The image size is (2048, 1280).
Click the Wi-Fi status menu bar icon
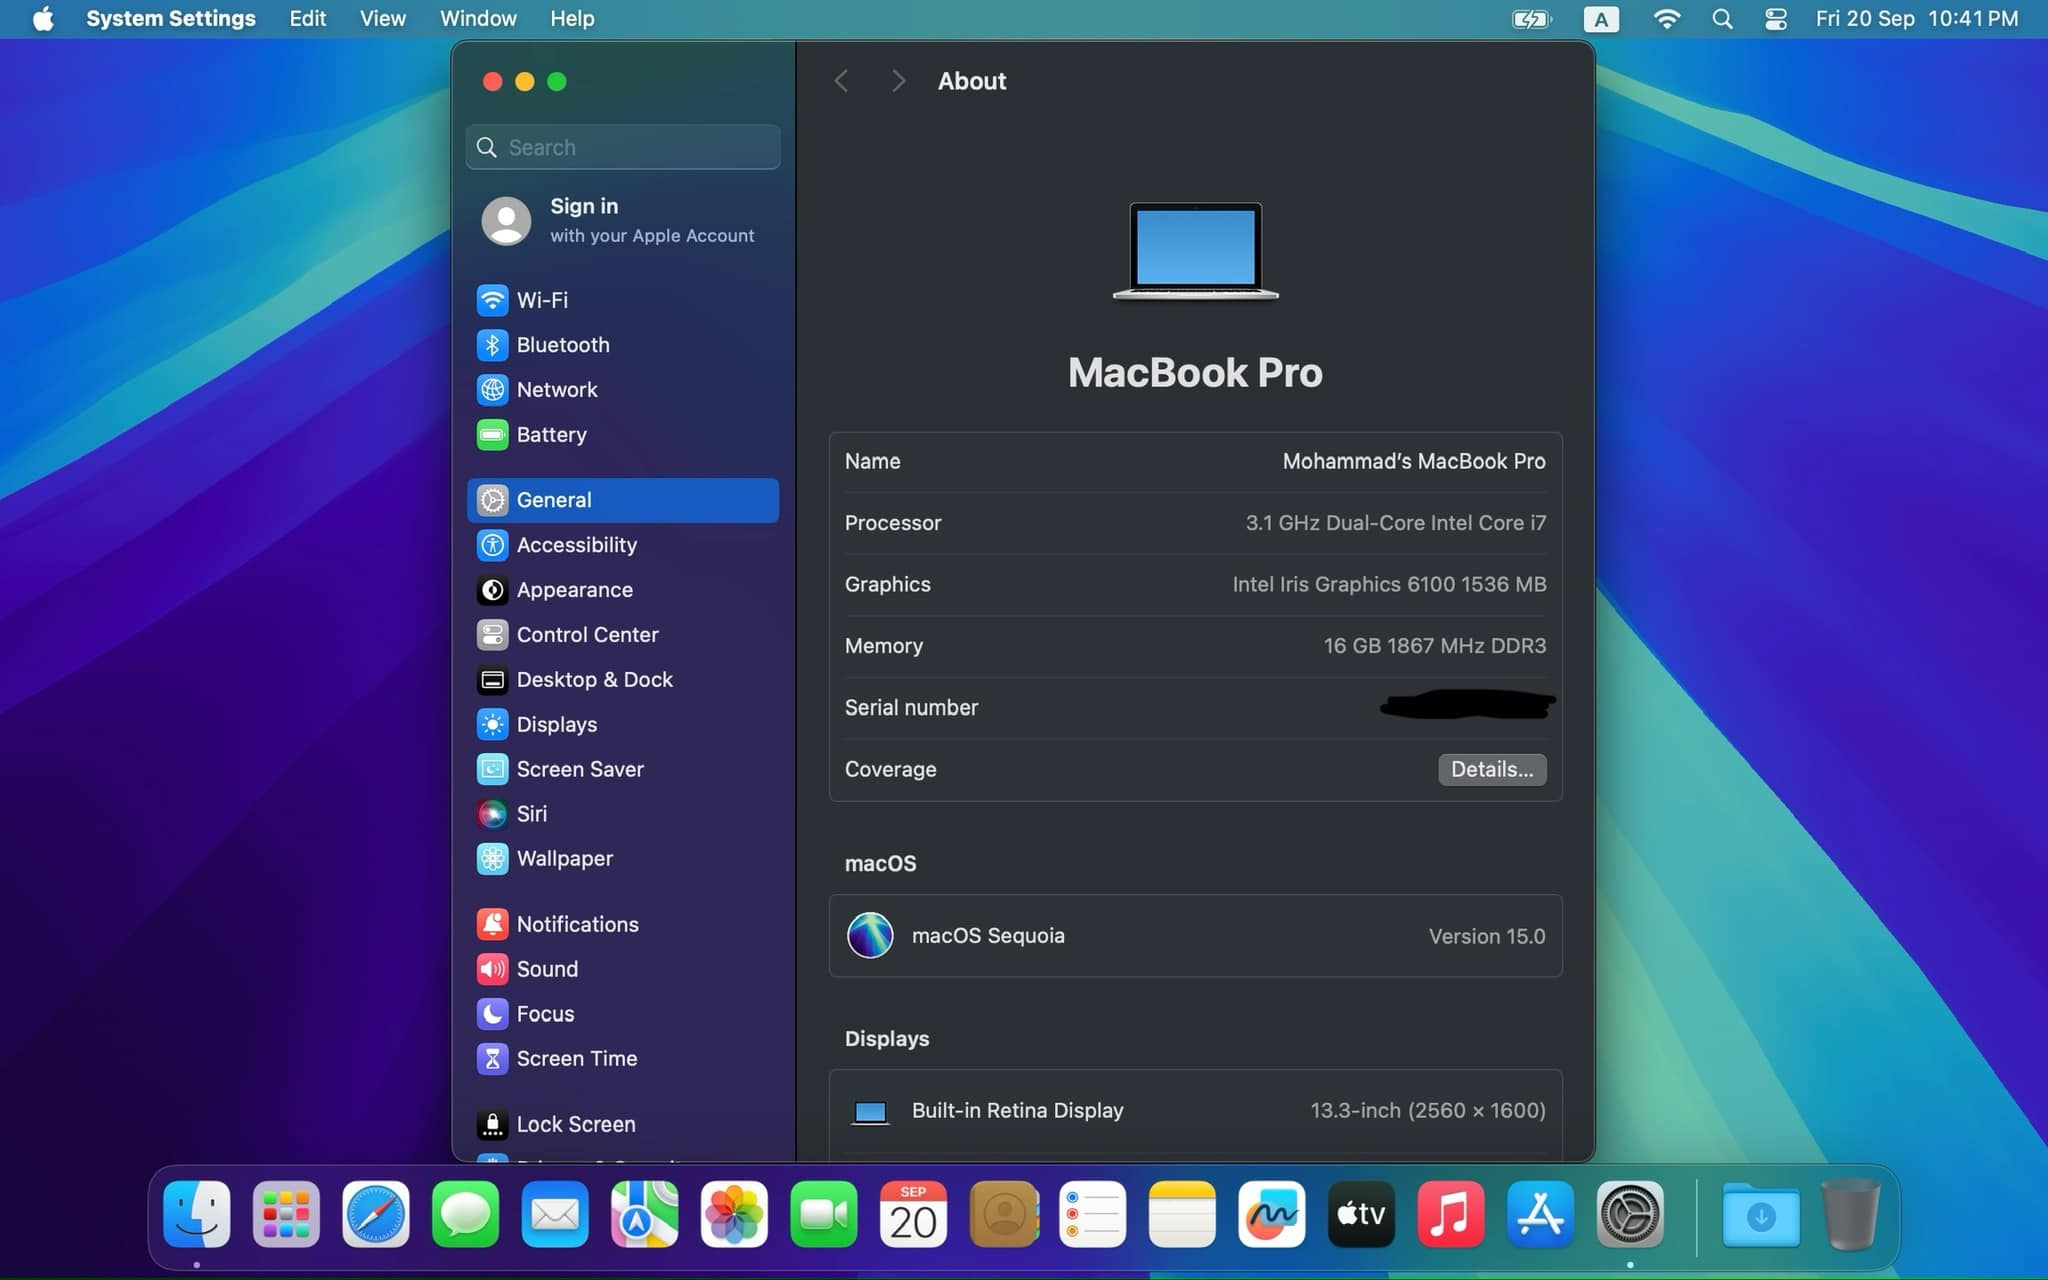[1666, 18]
